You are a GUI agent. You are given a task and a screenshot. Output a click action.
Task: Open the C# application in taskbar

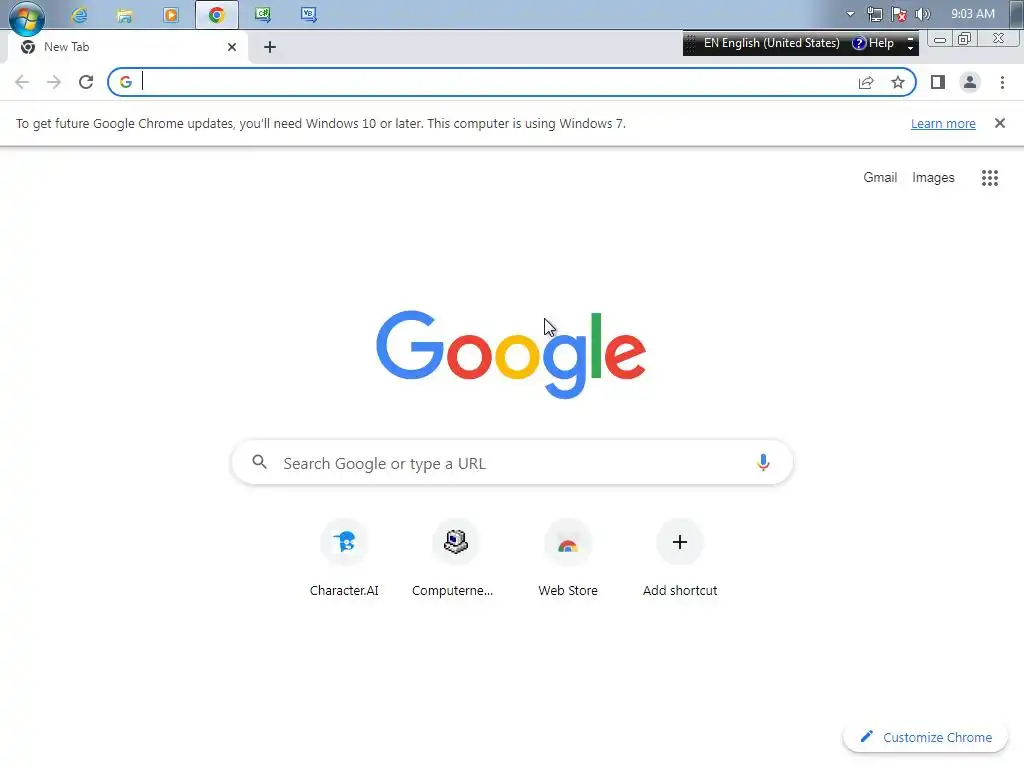pyautogui.click(x=263, y=14)
